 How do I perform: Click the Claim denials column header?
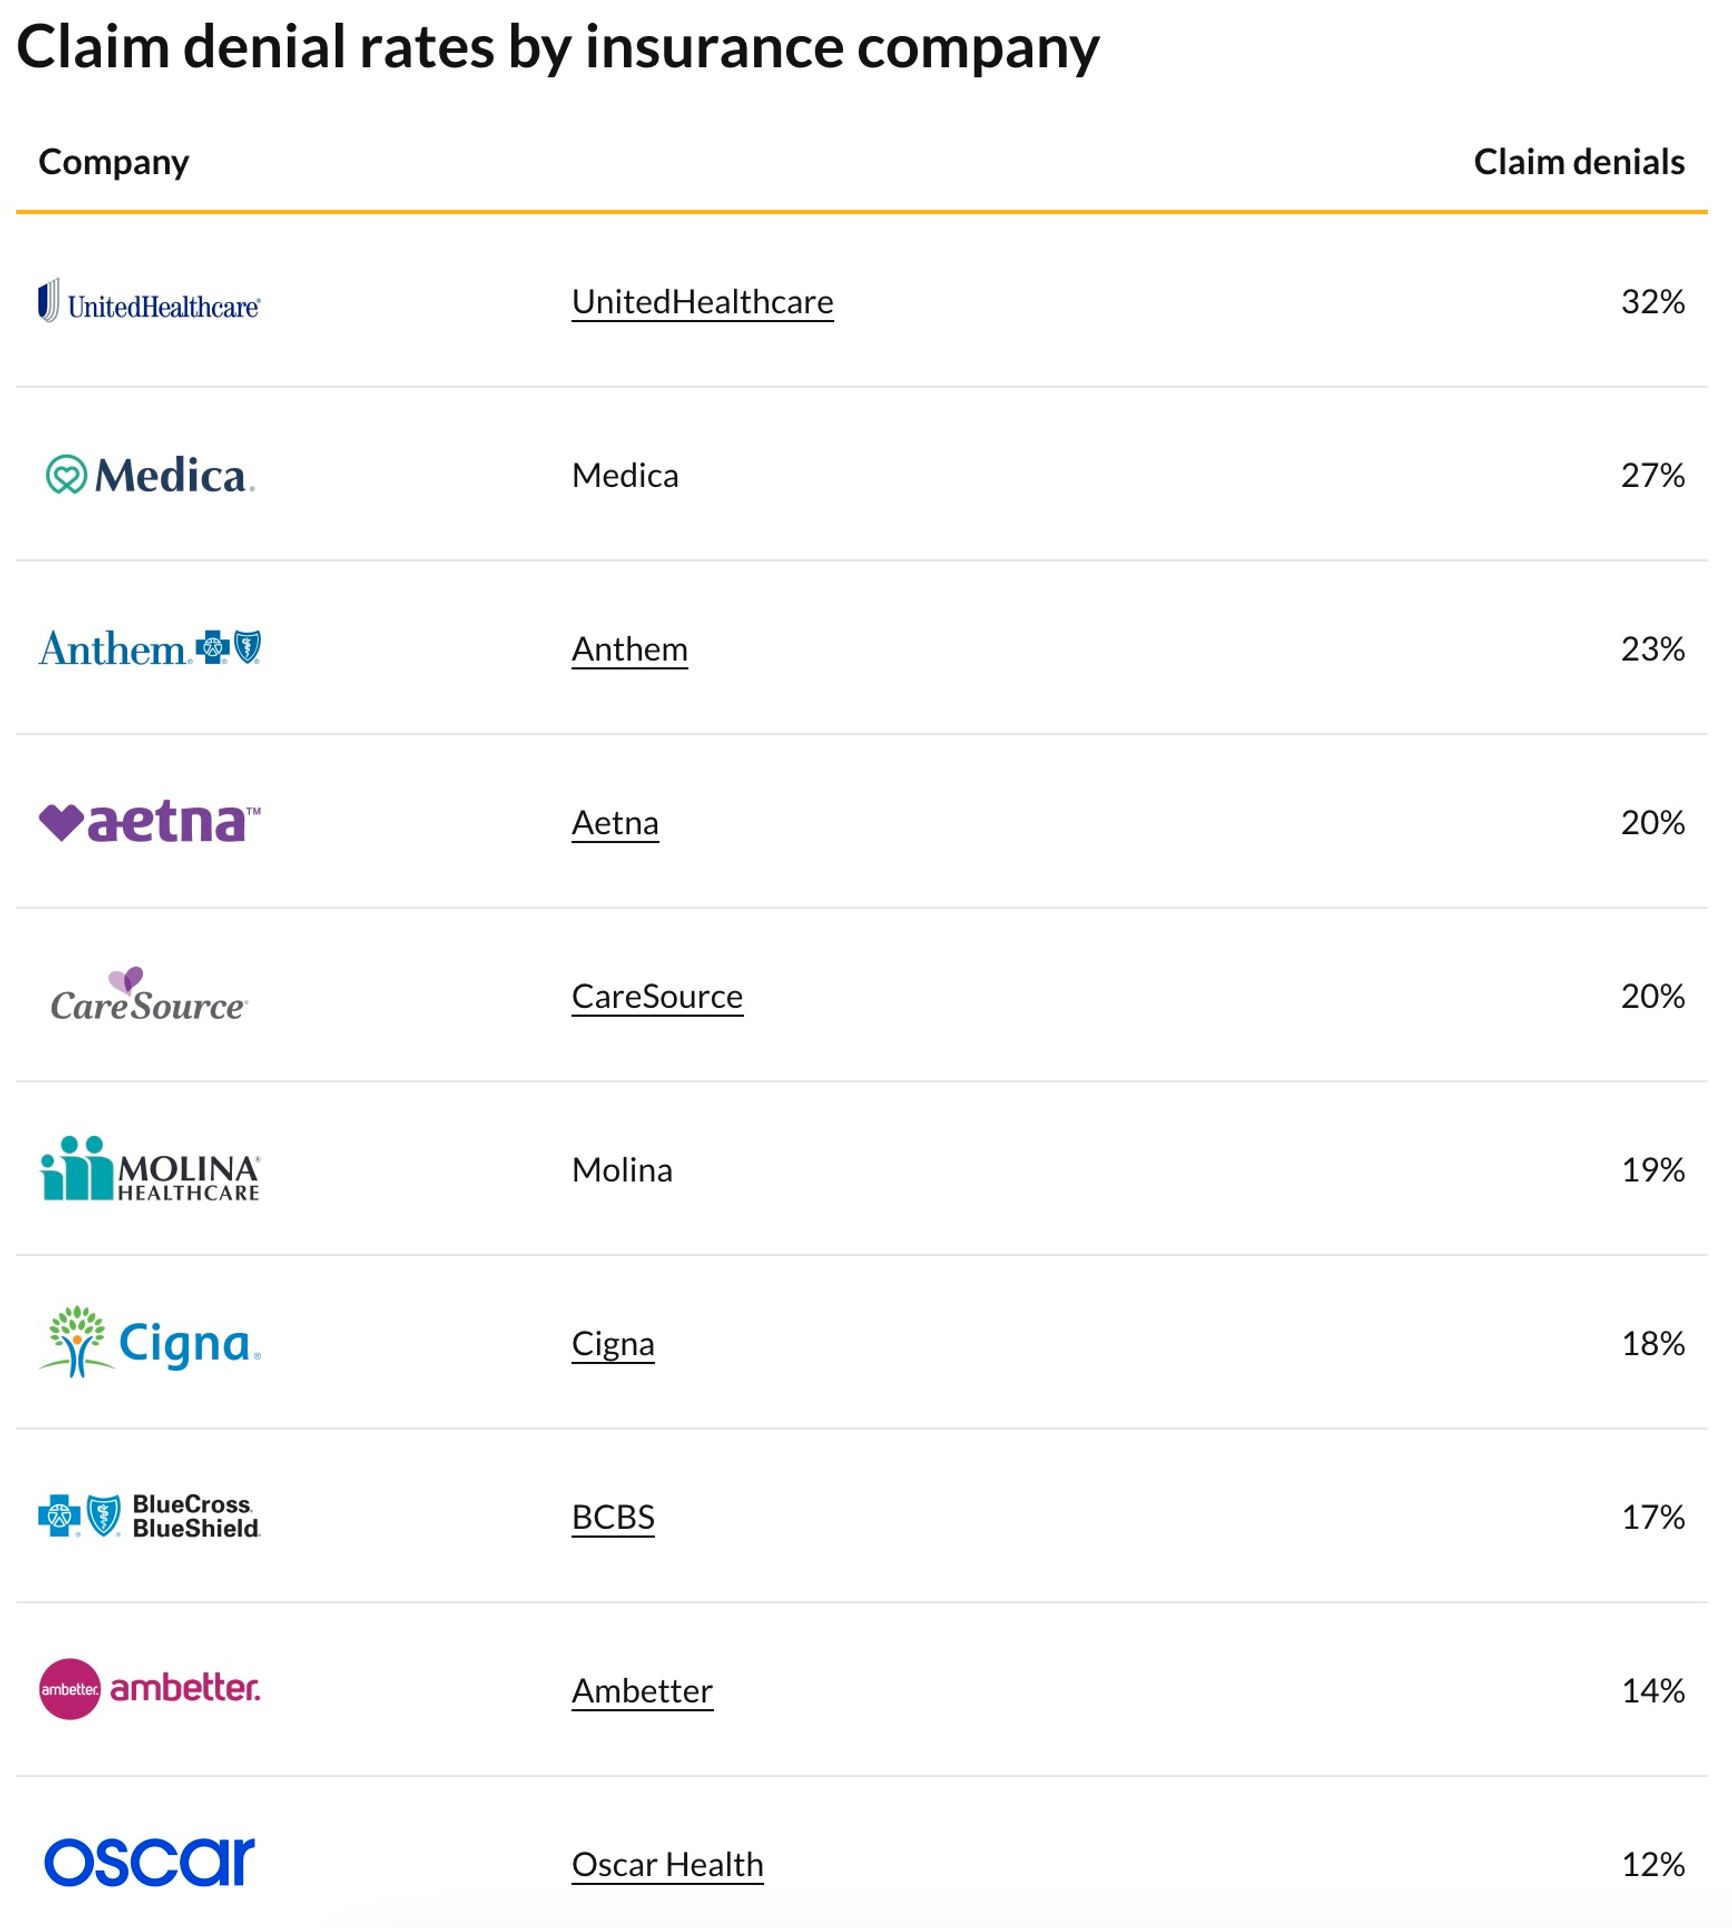tap(1578, 162)
